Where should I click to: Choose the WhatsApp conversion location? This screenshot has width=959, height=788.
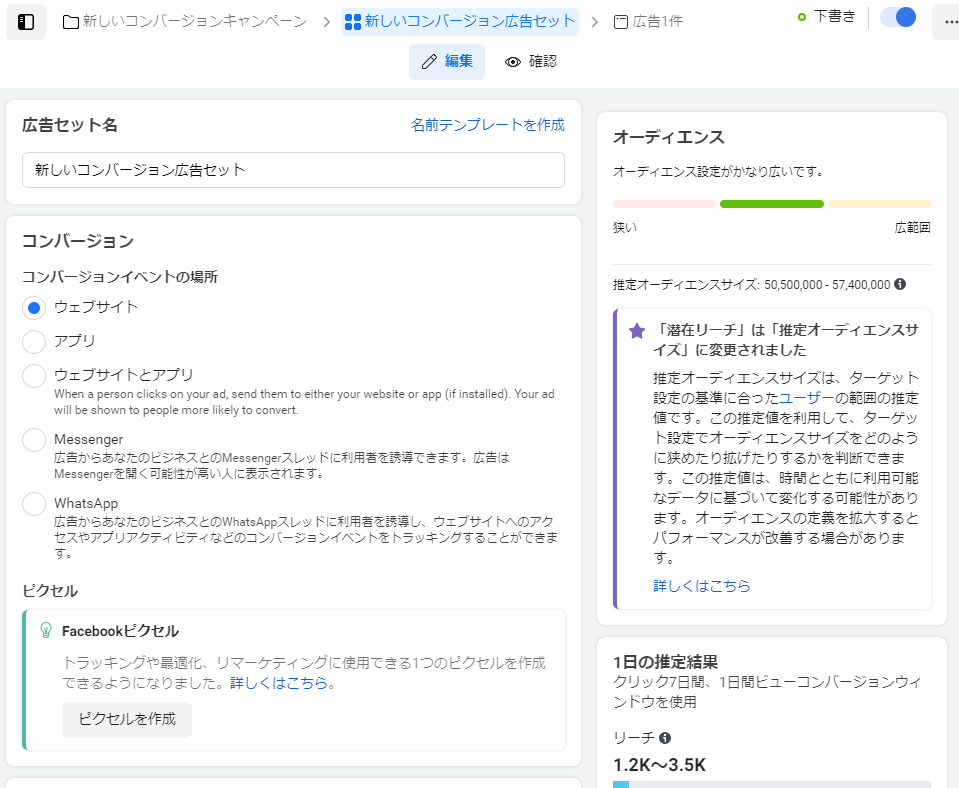click(x=34, y=504)
